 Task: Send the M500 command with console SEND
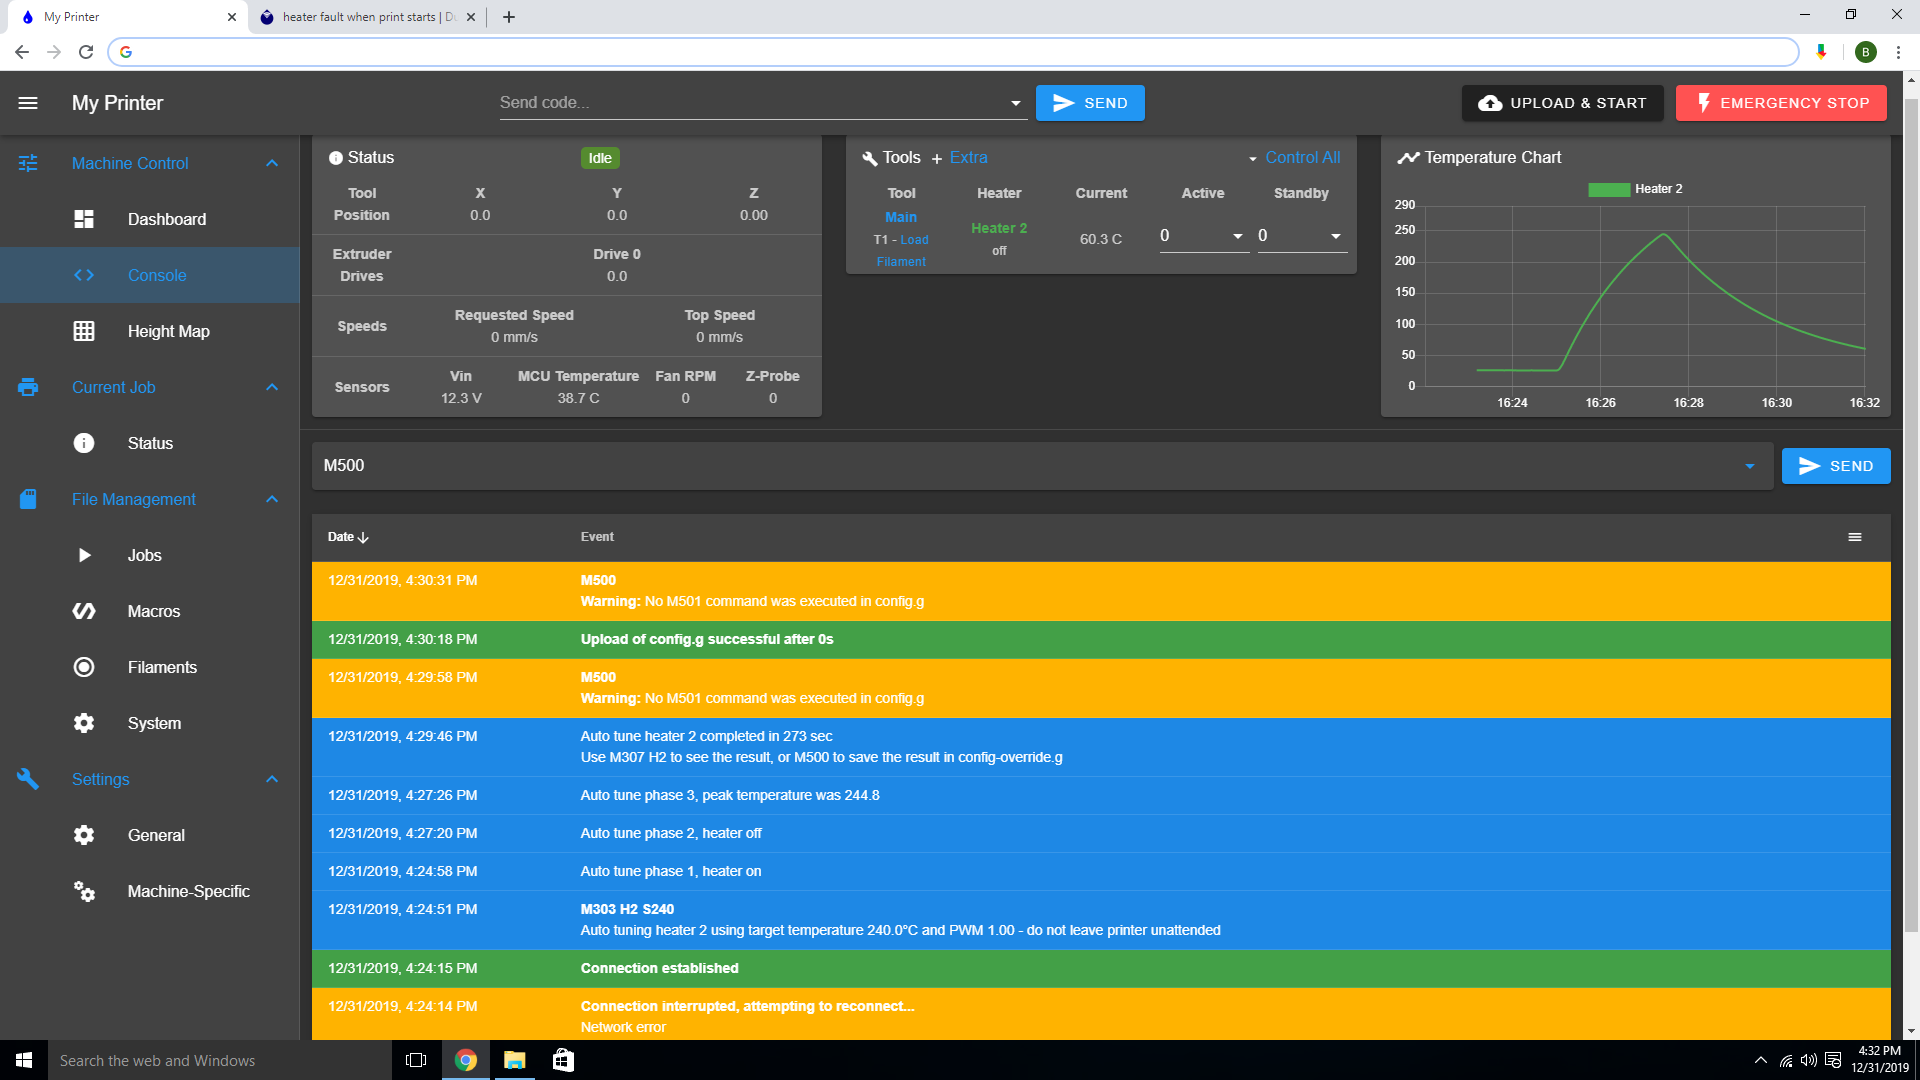[x=1836, y=466]
